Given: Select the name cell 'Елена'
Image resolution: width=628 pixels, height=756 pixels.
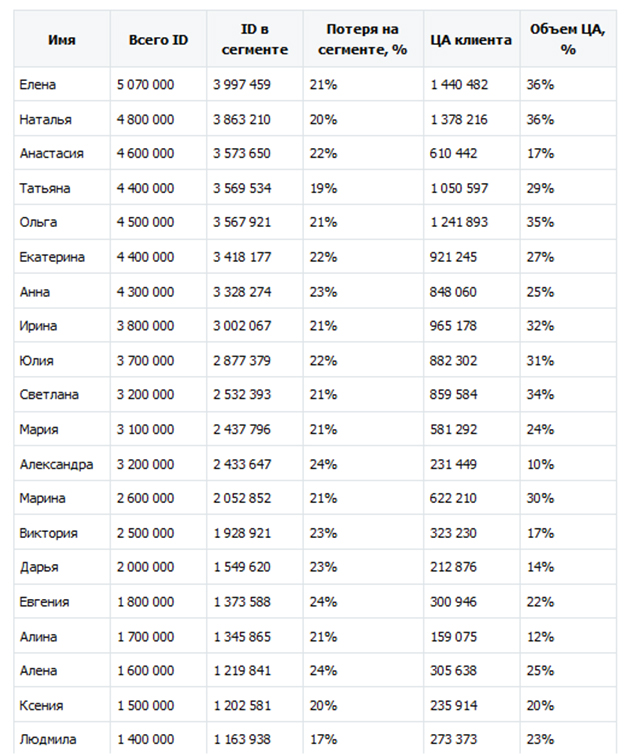Looking at the screenshot, I should point(62,84).
